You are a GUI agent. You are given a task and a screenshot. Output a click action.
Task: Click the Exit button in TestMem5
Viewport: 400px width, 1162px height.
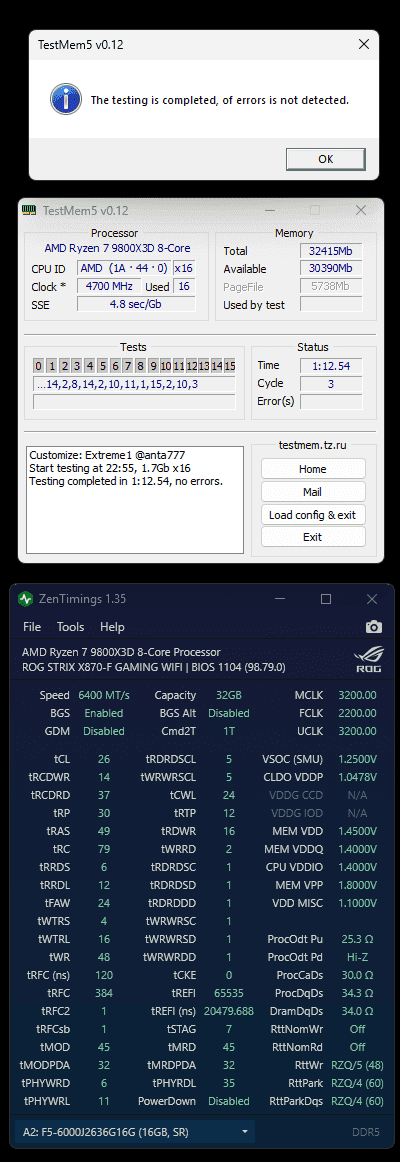pyautogui.click(x=313, y=537)
